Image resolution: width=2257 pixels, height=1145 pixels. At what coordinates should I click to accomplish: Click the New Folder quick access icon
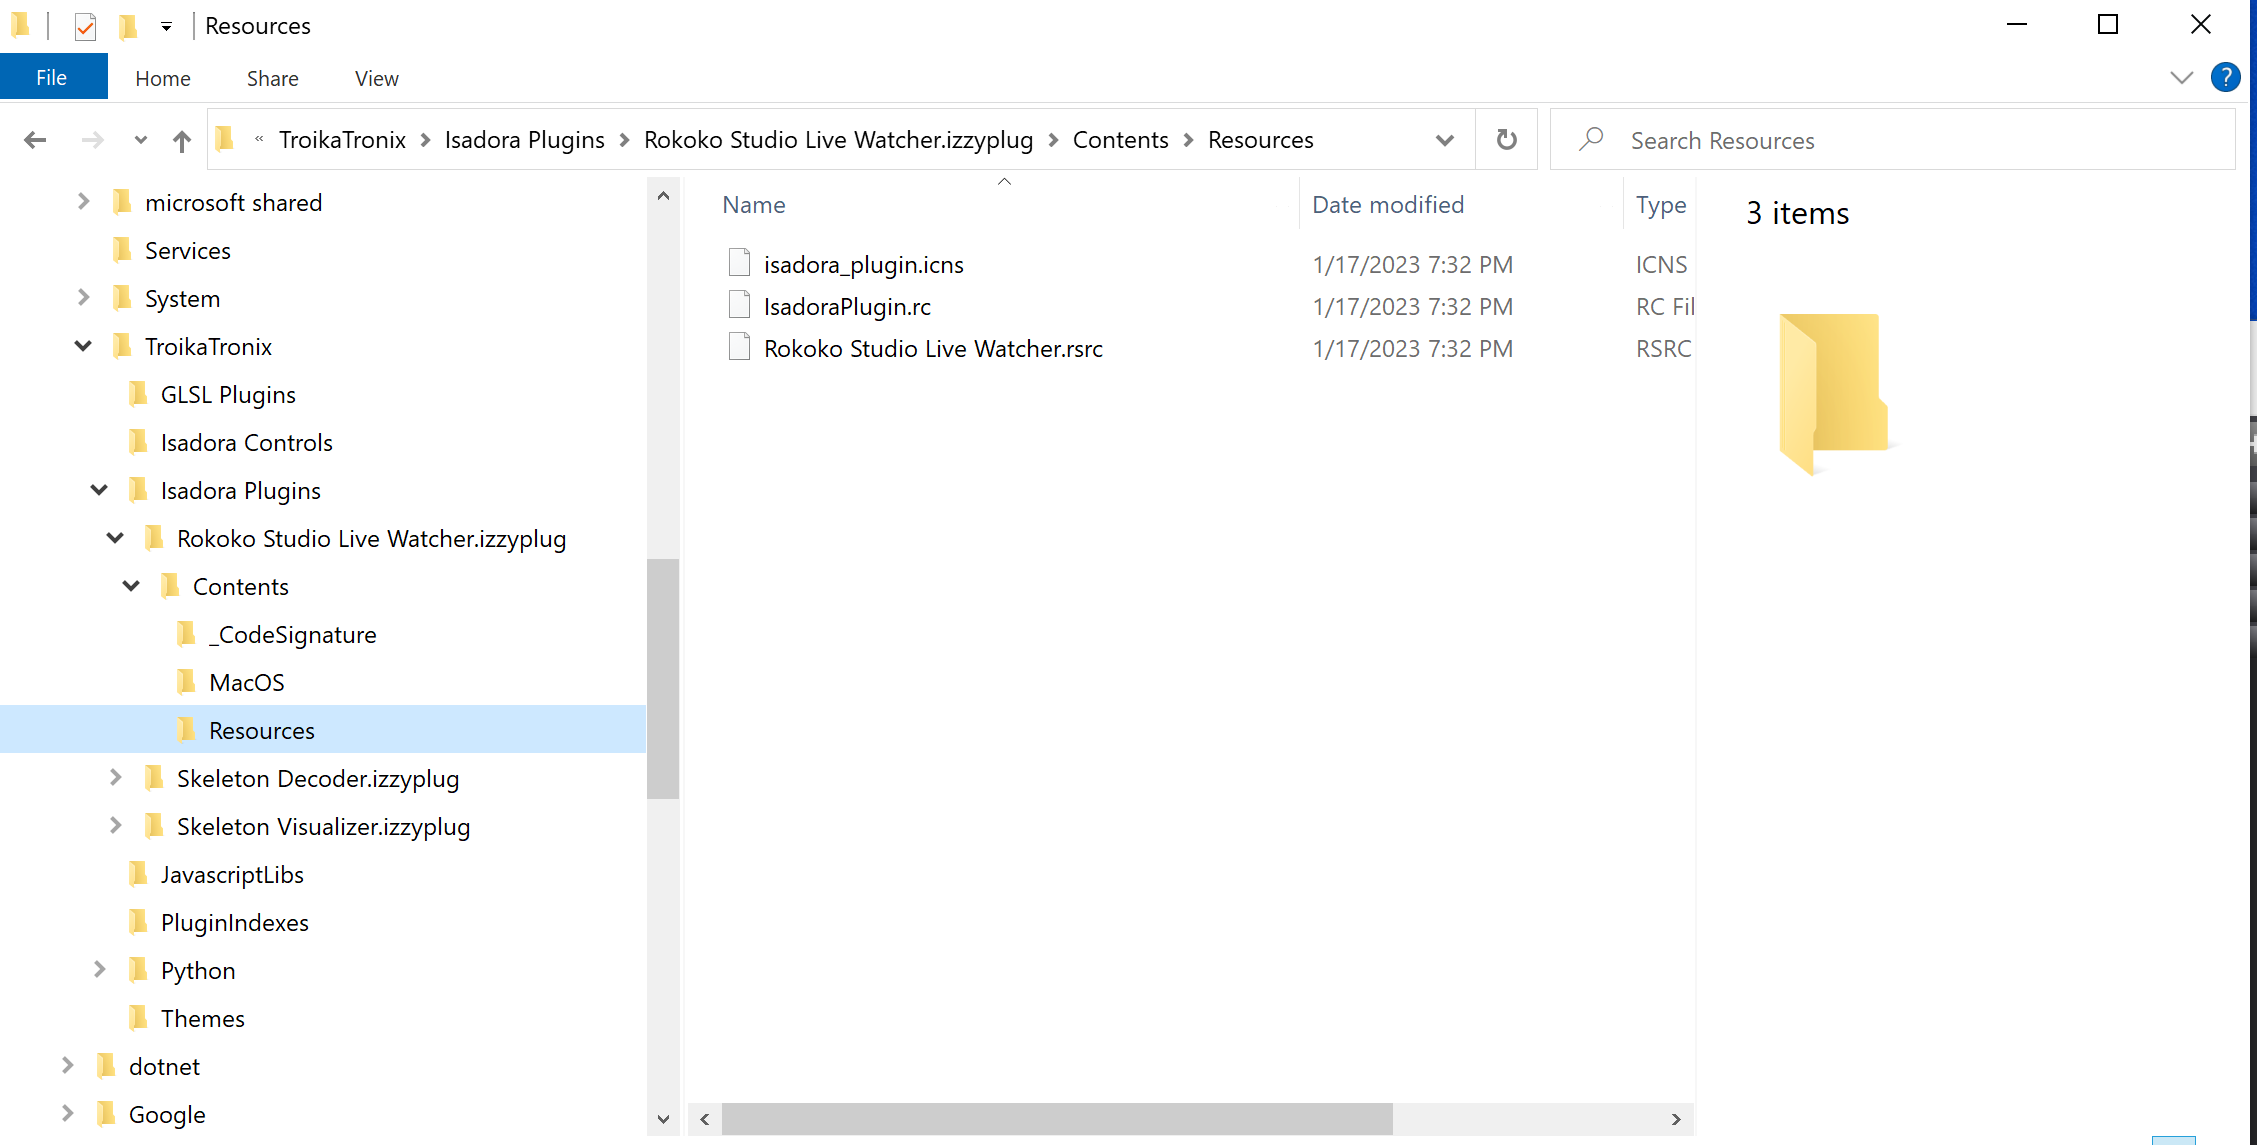128,26
